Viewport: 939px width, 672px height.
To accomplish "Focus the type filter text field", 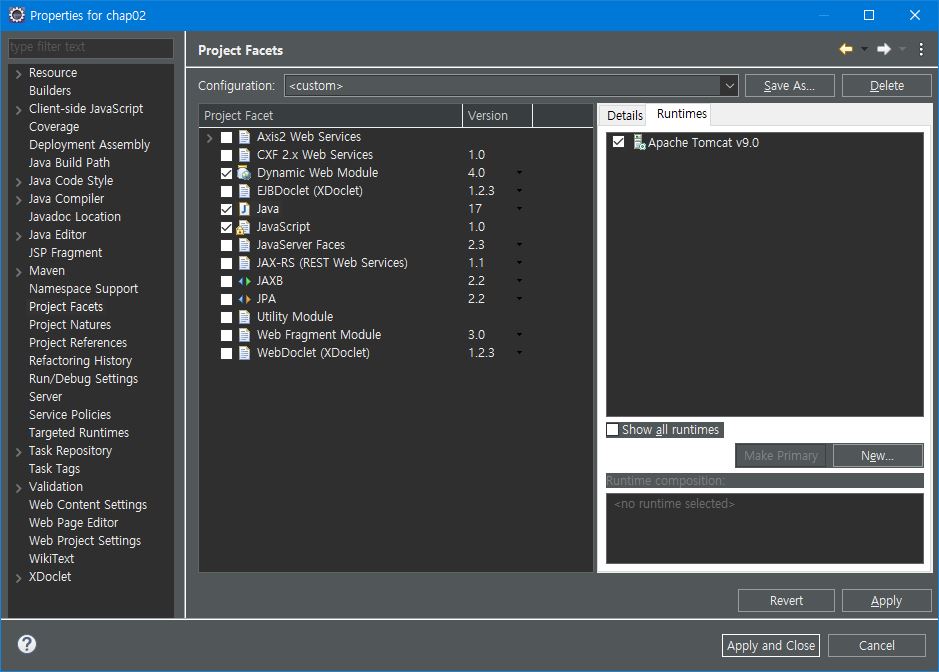I will pyautogui.click(x=90, y=47).
